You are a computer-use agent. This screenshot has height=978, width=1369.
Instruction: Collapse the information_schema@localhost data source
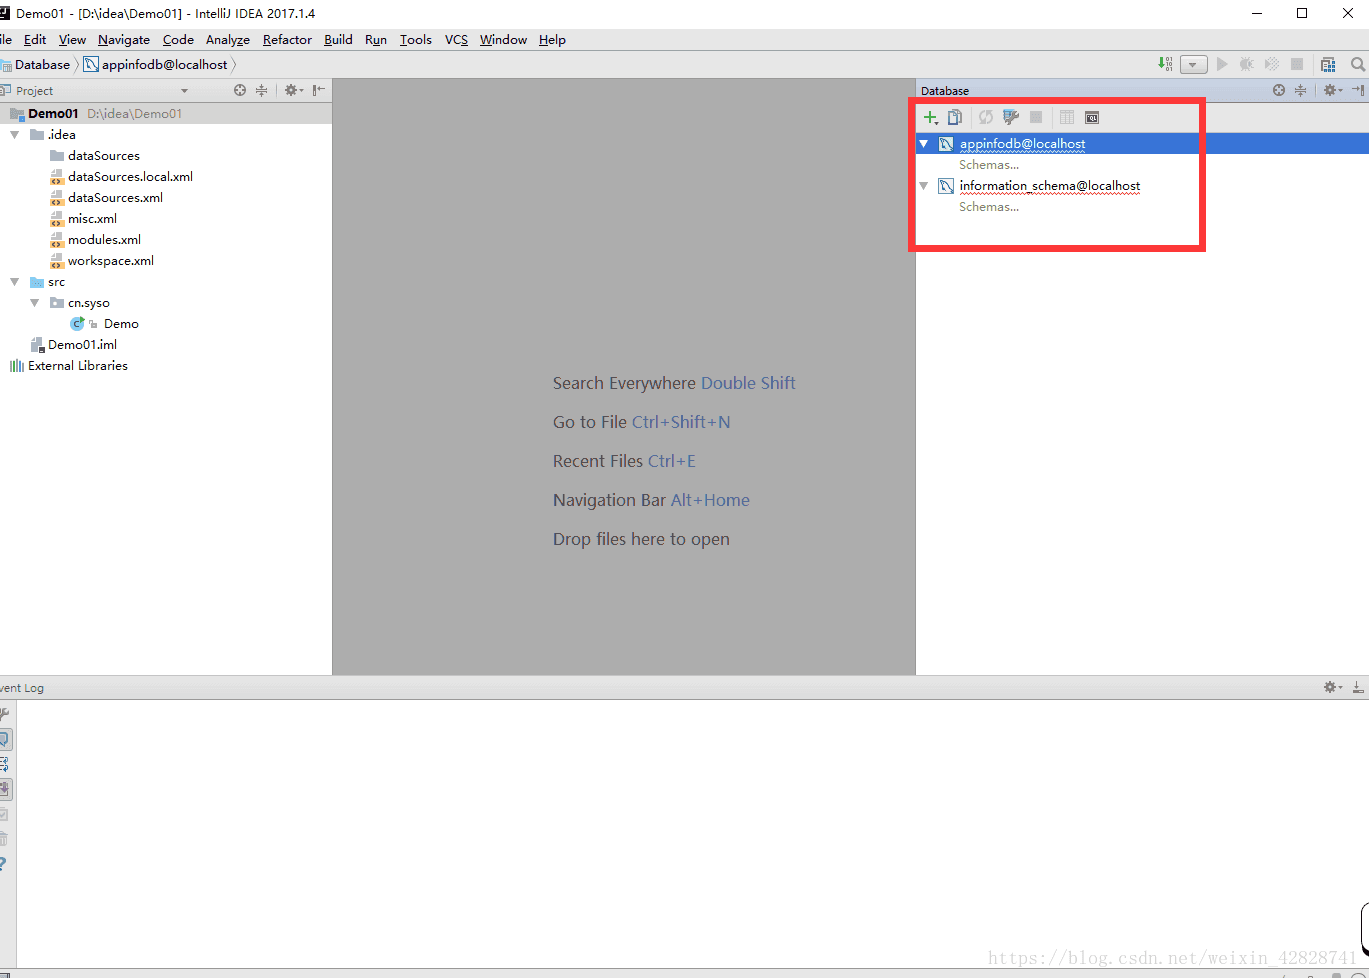[x=924, y=186]
